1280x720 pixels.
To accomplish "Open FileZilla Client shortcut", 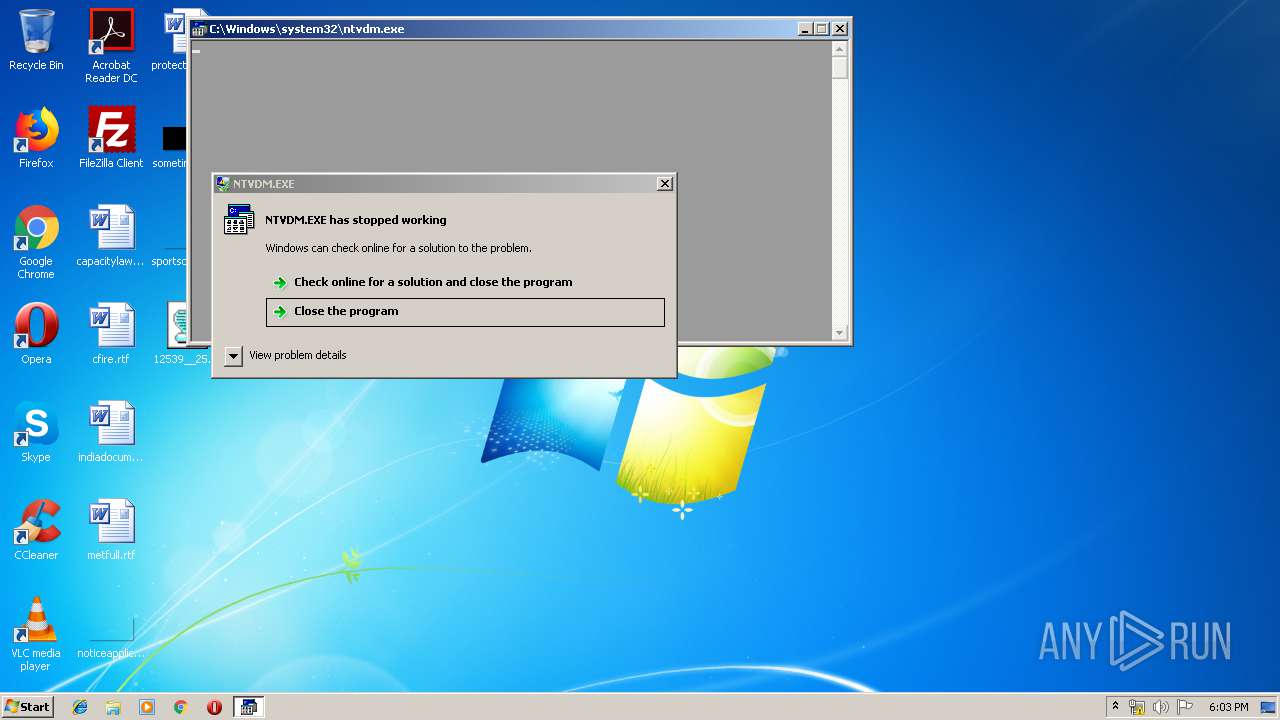I will [111, 138].
